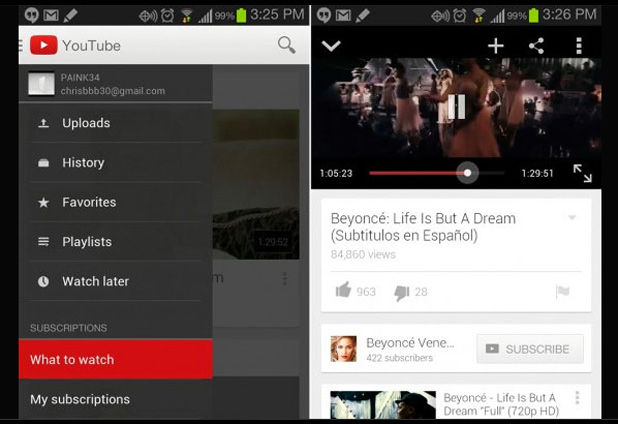Flag the video with flag icon
The width and height of the screenshot is (618, 424).
(x=562, y=292)
